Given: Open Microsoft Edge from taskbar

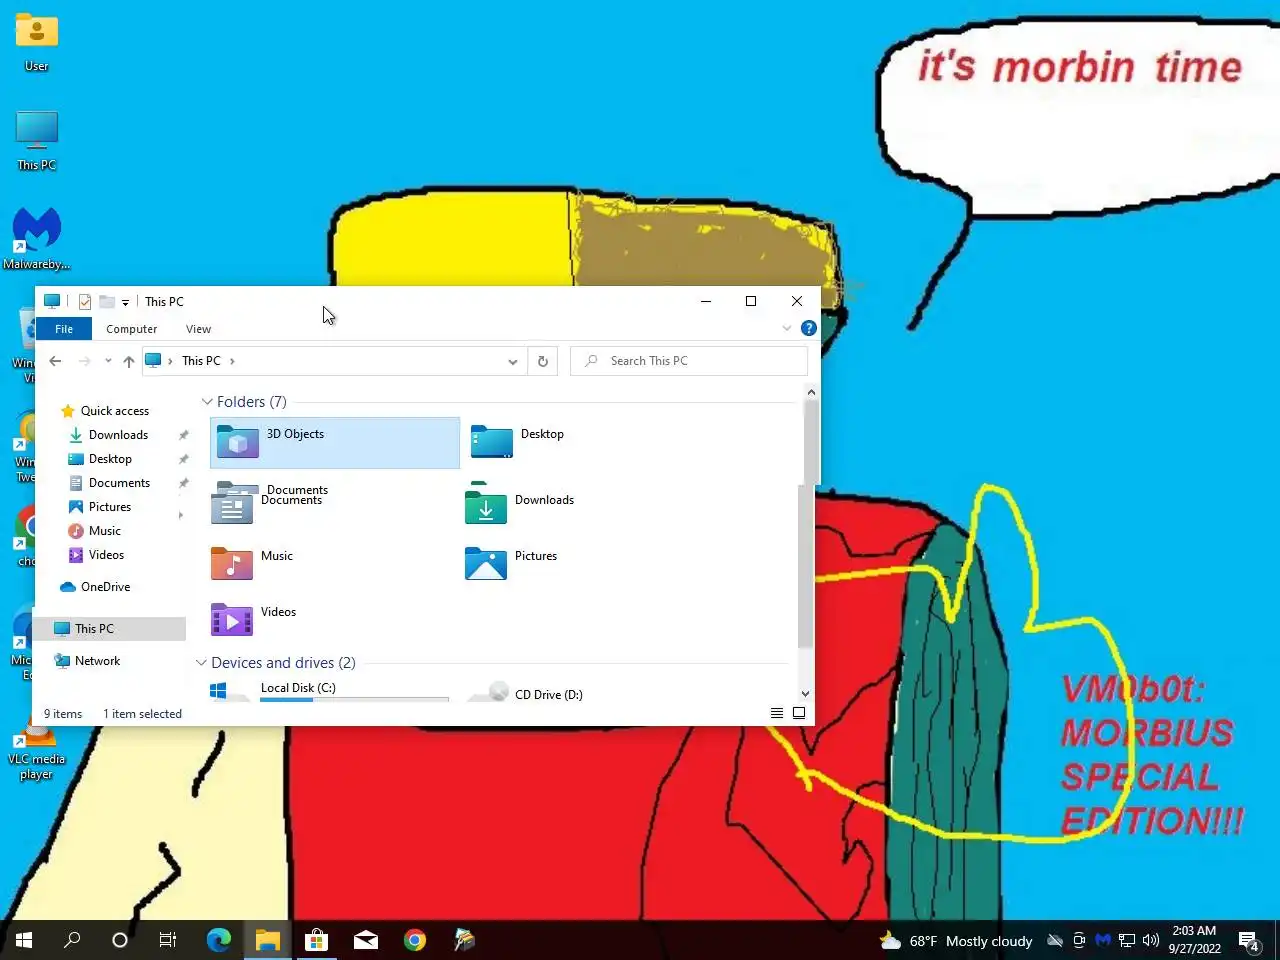Looking at the screenshot, I should tap(218, 940).
